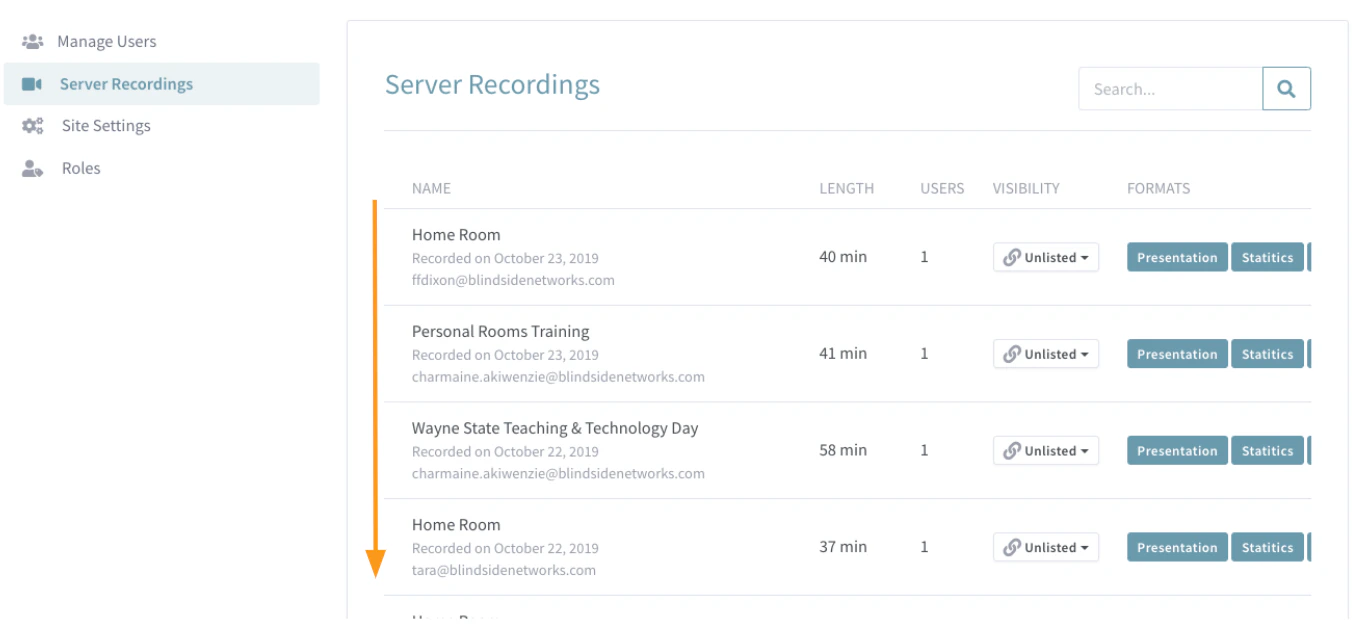Click the Server Recordings video camera icon
1359x633 pixels.
[x=32, y=84]
